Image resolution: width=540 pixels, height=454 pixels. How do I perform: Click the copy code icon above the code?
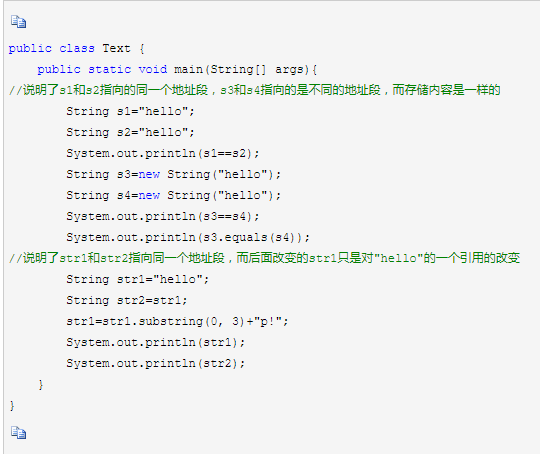point(19,21)
